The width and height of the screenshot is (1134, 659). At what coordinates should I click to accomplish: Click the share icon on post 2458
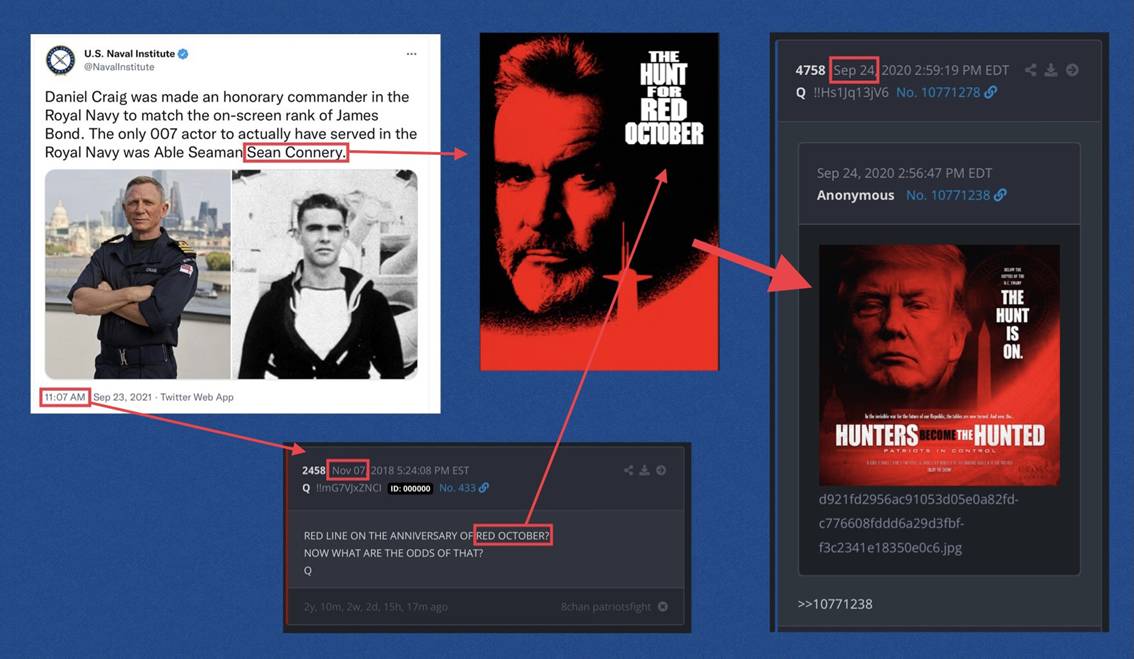(x=628, y=470)
